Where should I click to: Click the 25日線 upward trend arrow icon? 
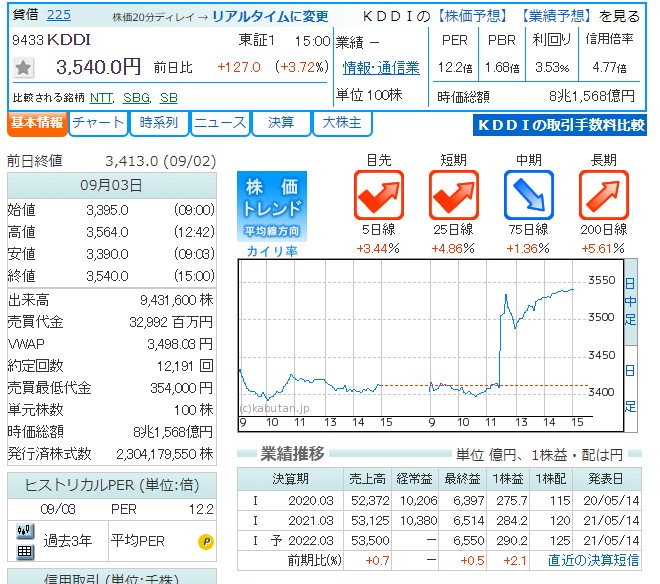pos(453,195)
